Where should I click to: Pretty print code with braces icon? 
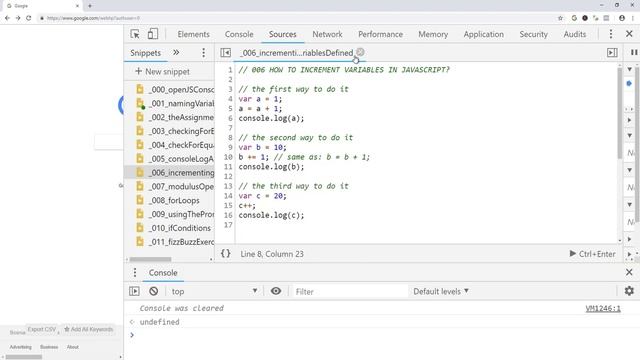225,253
